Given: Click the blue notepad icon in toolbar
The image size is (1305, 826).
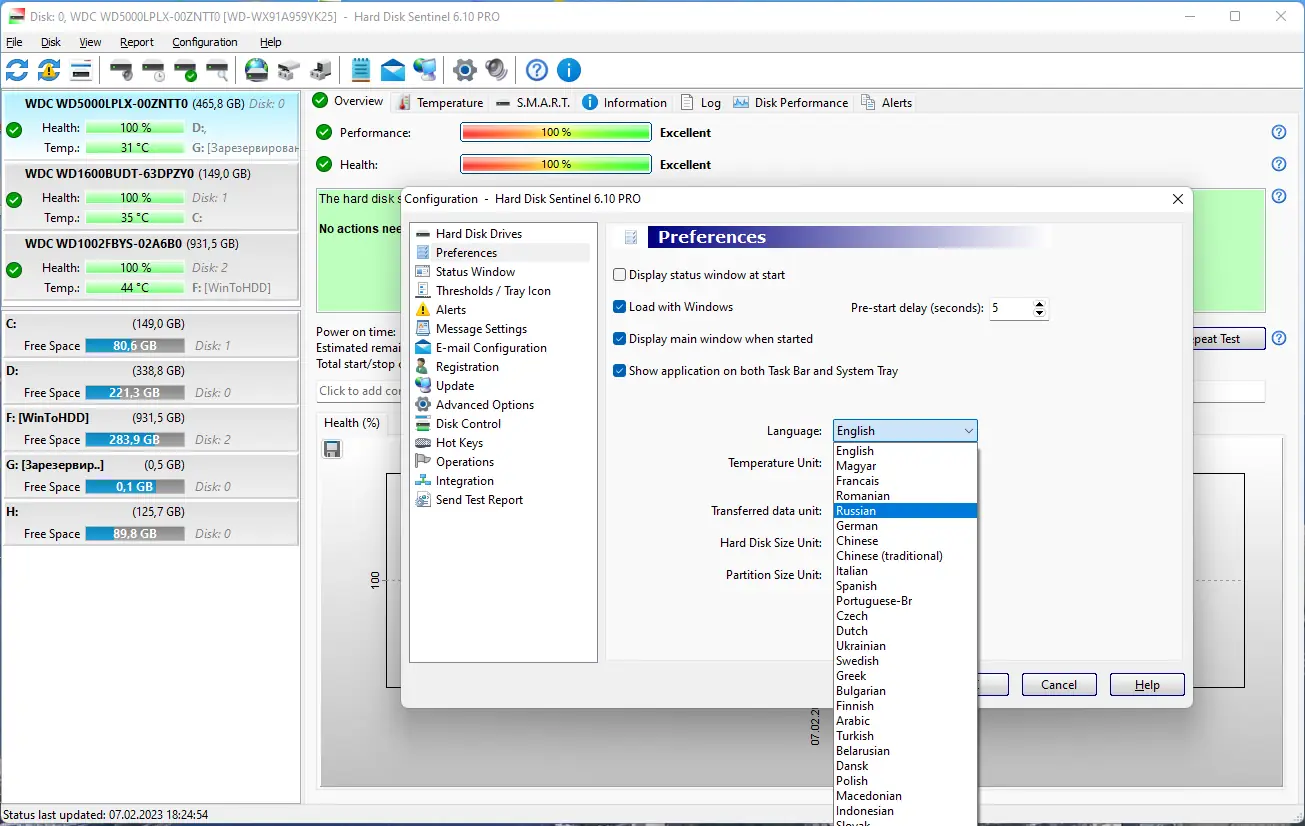Looking at the screenshot, I should pos(361,70).
